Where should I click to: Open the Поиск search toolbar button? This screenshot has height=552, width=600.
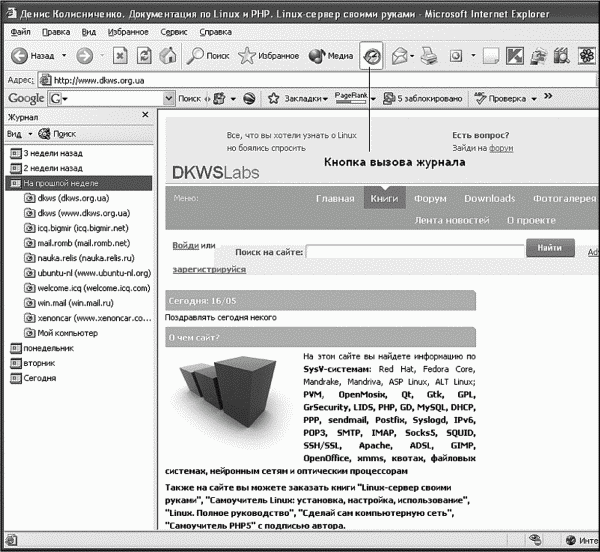pyautogui.click(x=208, y=56)
